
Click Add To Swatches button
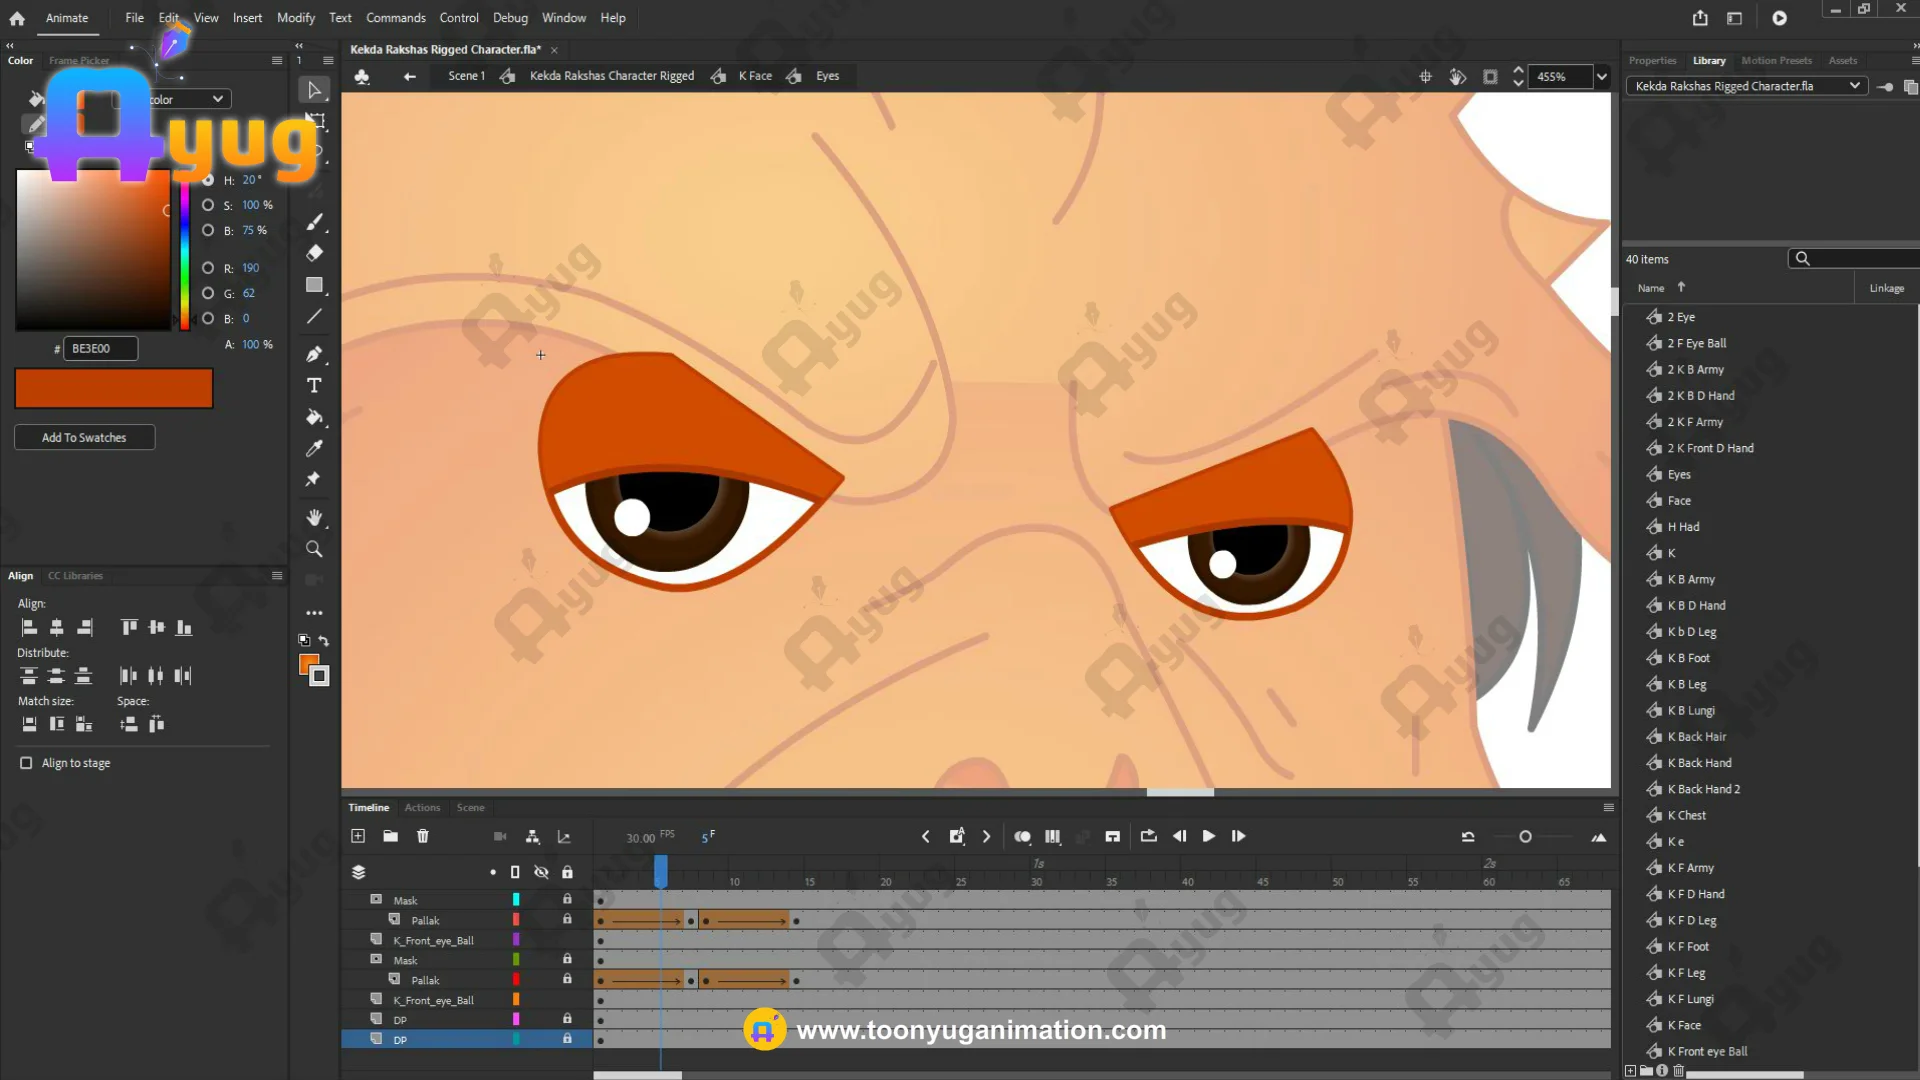[84, 438]
